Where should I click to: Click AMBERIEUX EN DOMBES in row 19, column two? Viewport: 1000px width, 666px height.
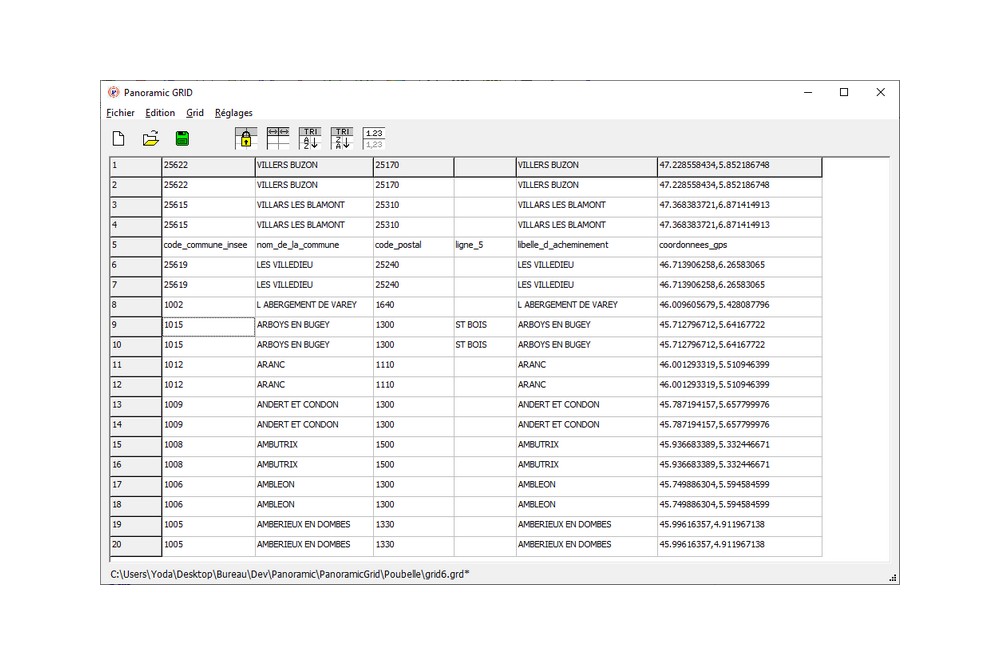click(x=314, y=526)
